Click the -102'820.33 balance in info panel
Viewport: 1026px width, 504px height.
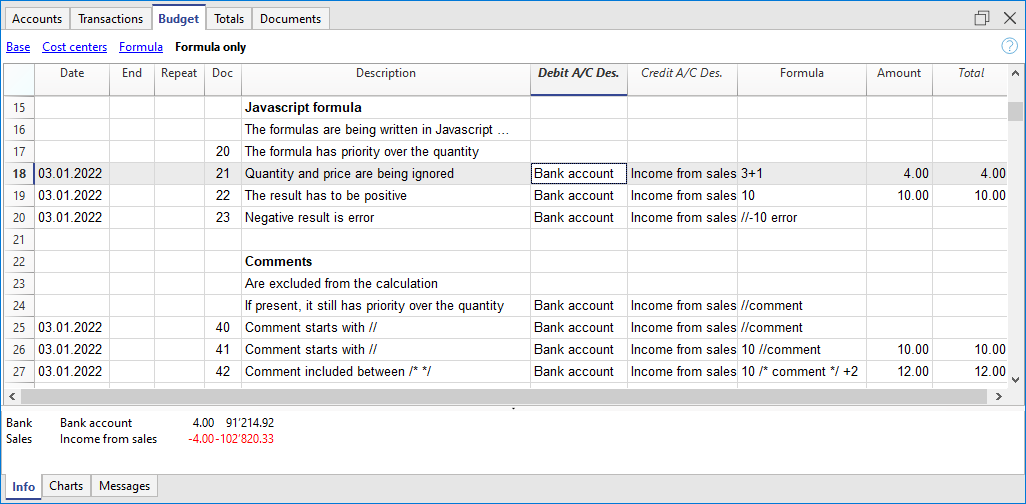(x=244, y=439)
